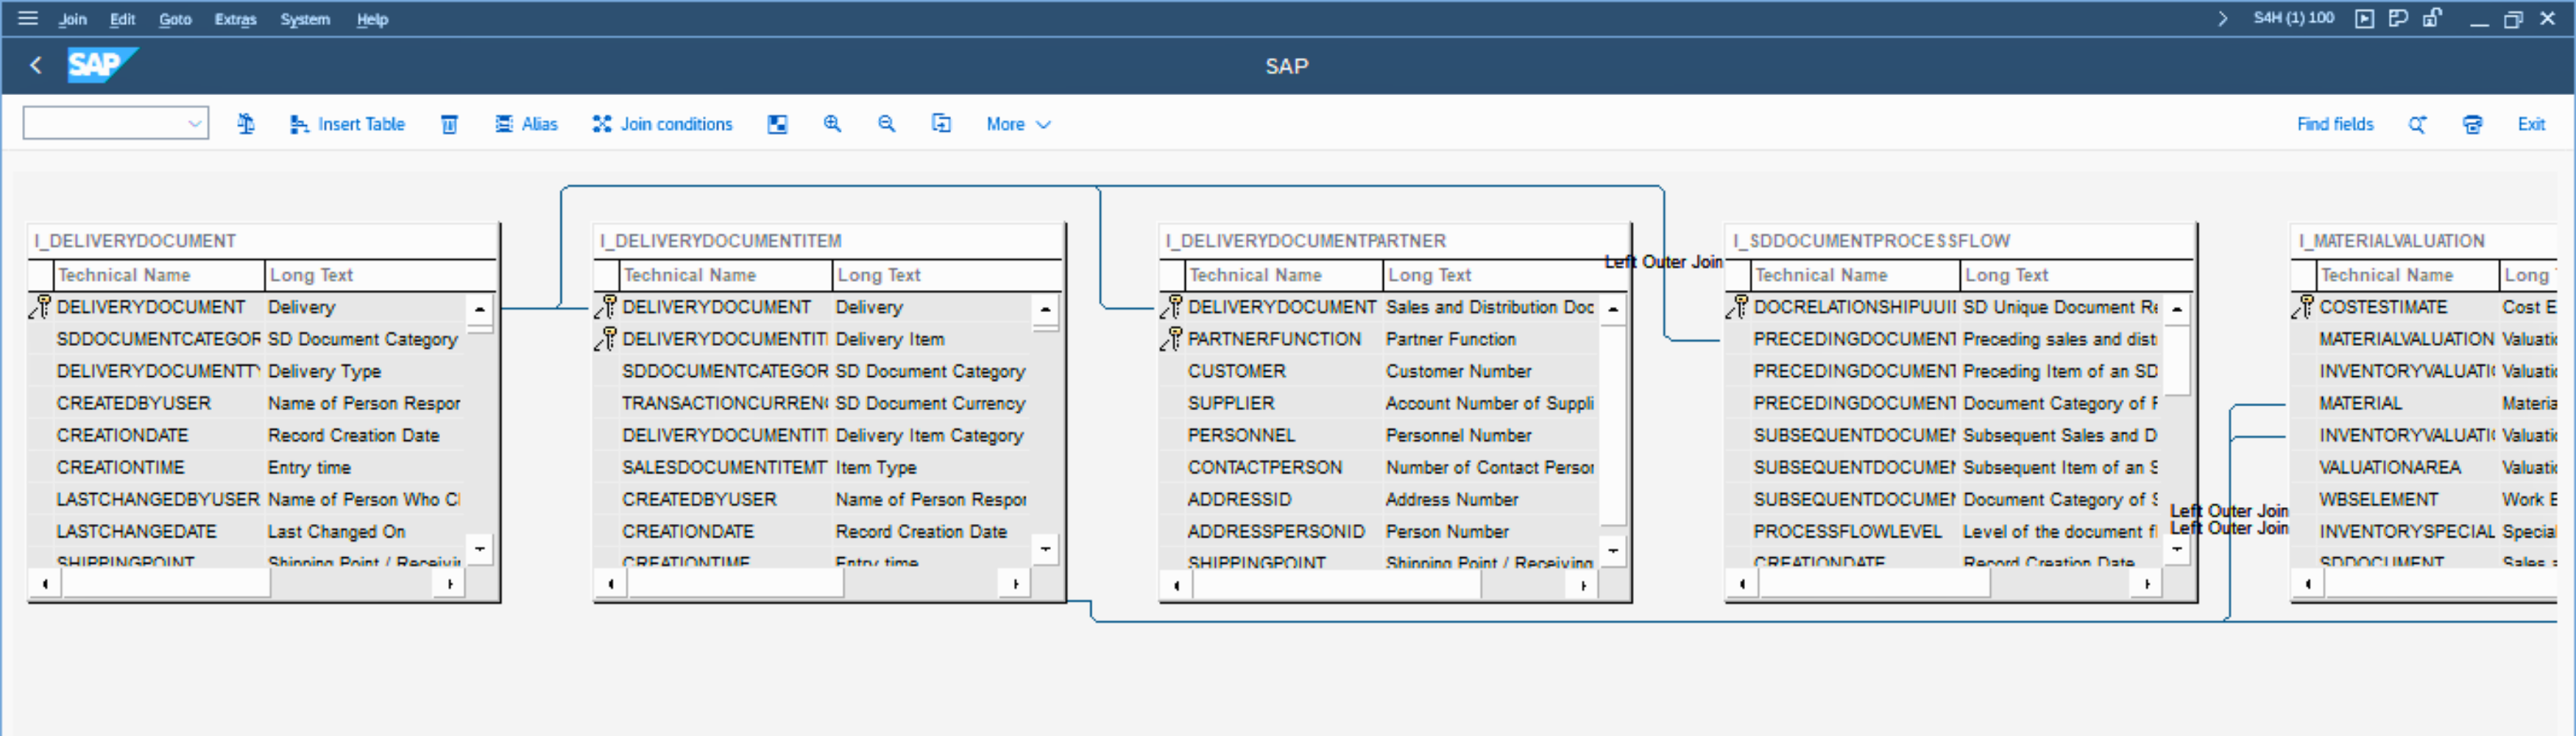This screenshot has height=736, width=2576.
Task: Click the Insert Table button
Action: (x=347, y=124)
